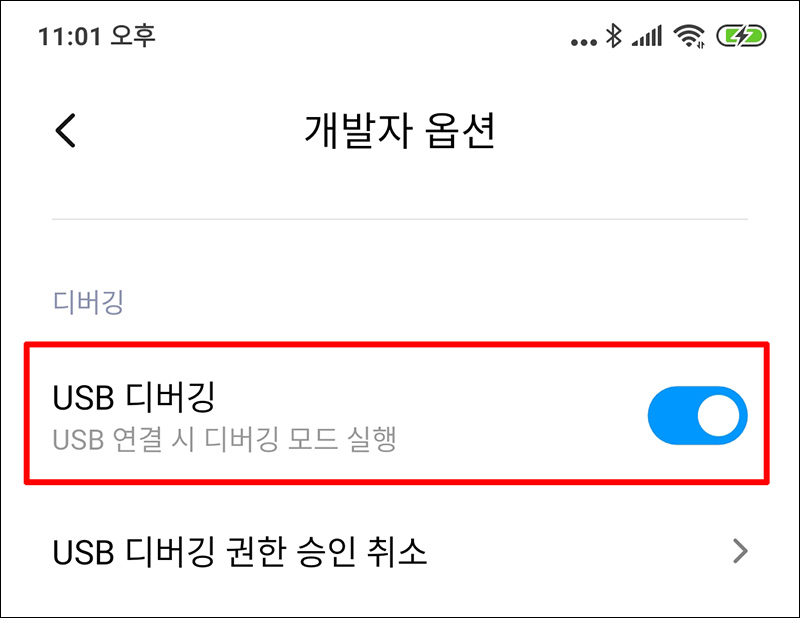Image resolution: width=800 pixels, height=618 pixels.
Task: Click the cellular signal bars icon
Action: click(x=646, y=36)
